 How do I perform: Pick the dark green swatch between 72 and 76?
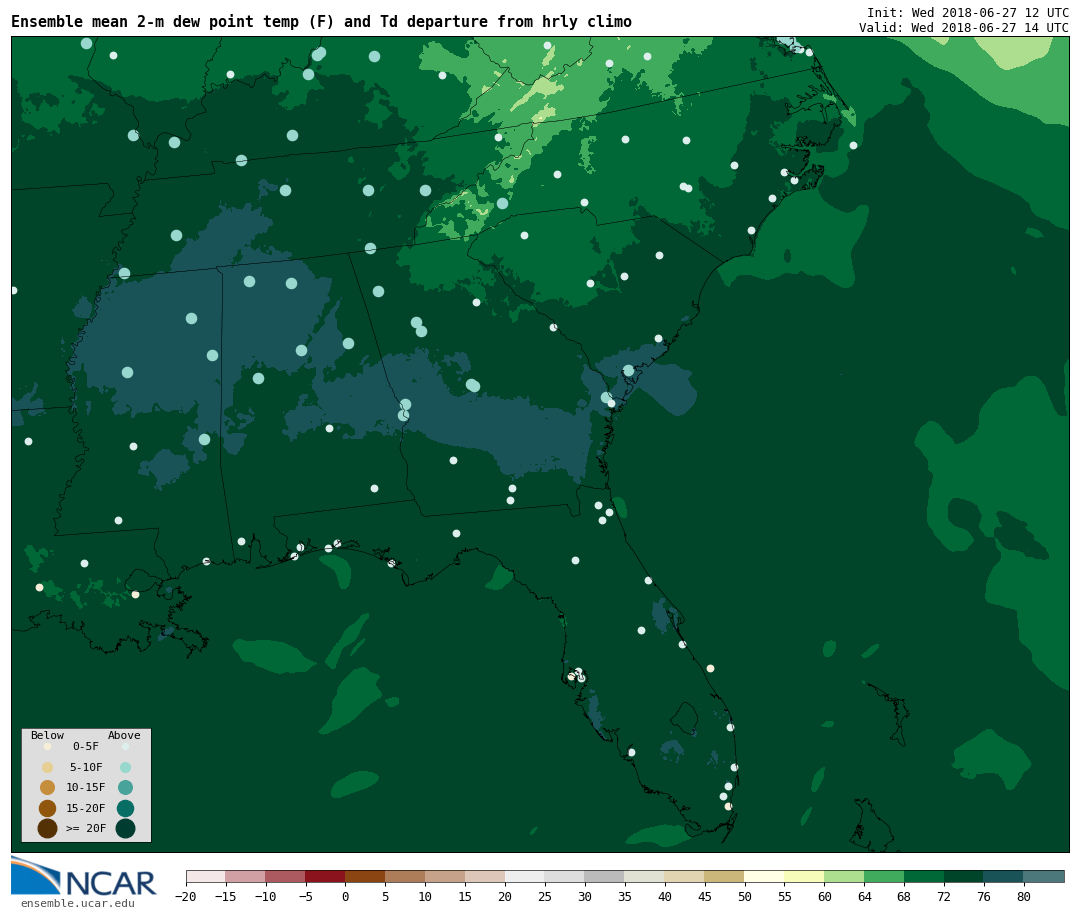tap(964, 876)
